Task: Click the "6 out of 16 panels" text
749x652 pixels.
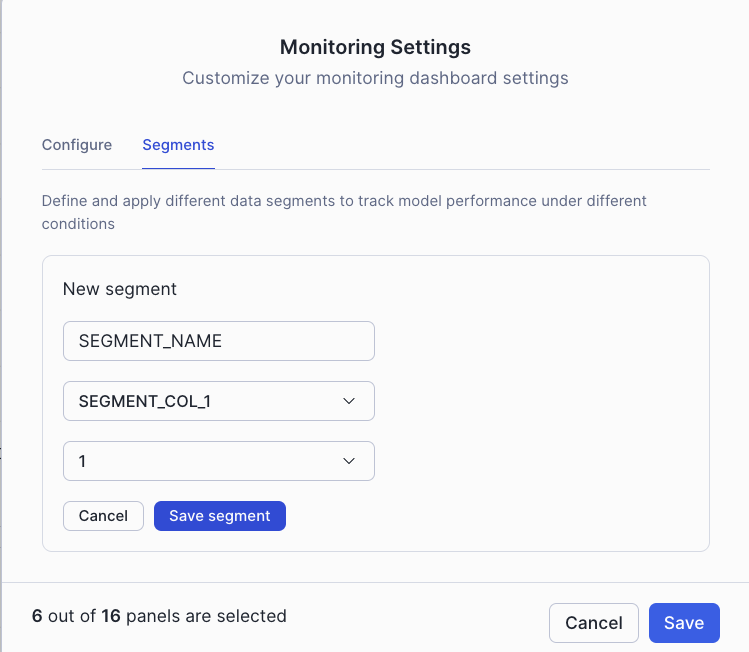Action: pyautogui.click(x=159, y=616)
